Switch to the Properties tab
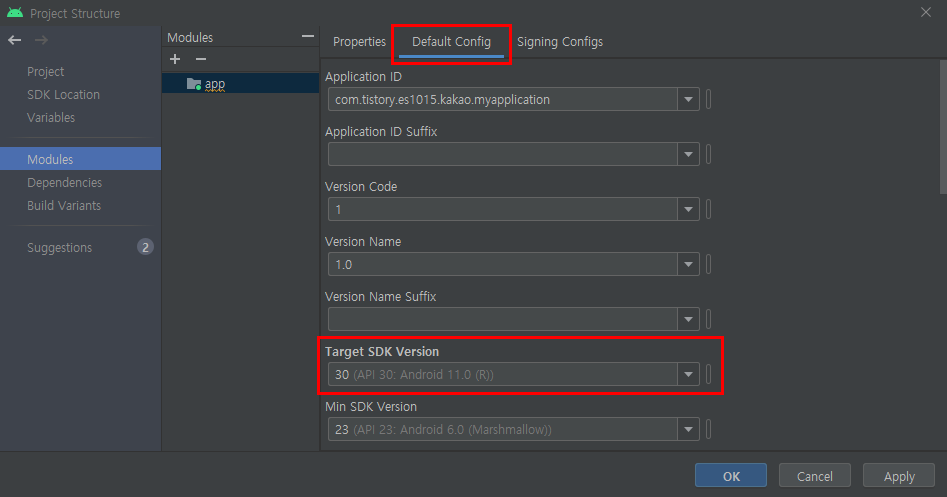Viewport: 947px width, 497px height. click(359, 42)
